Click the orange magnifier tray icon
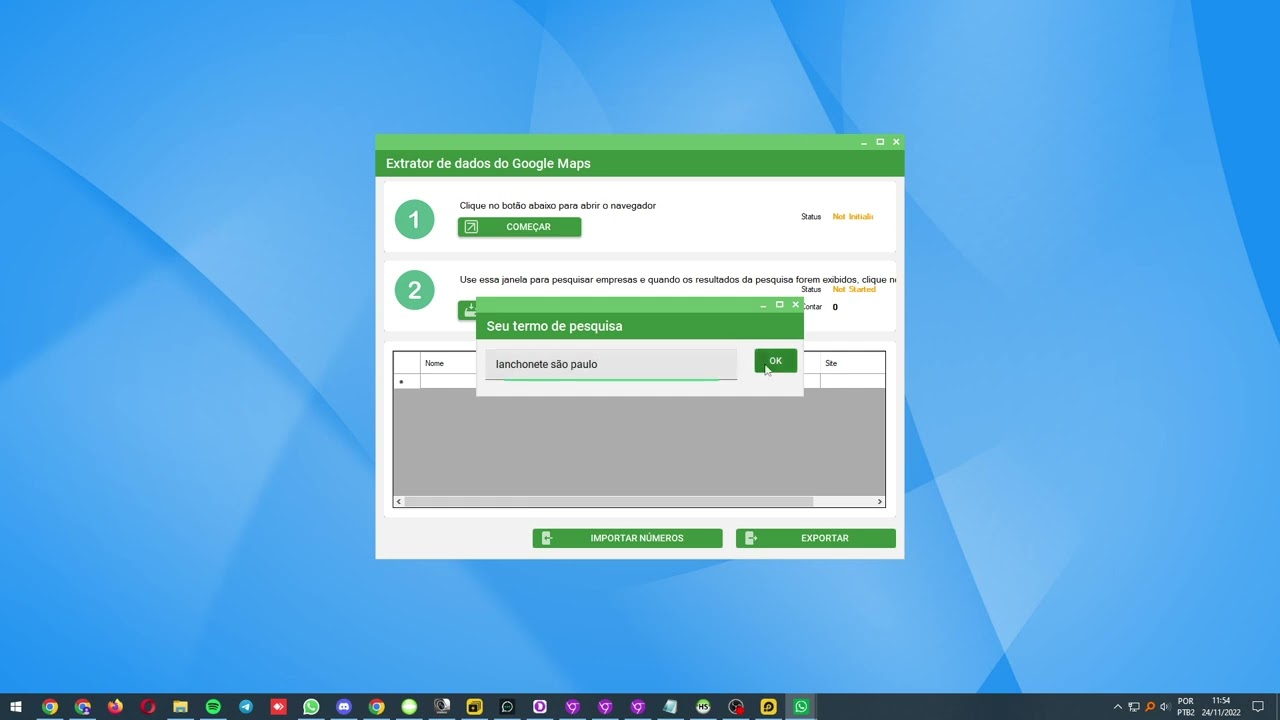 tap(1150, 707)
